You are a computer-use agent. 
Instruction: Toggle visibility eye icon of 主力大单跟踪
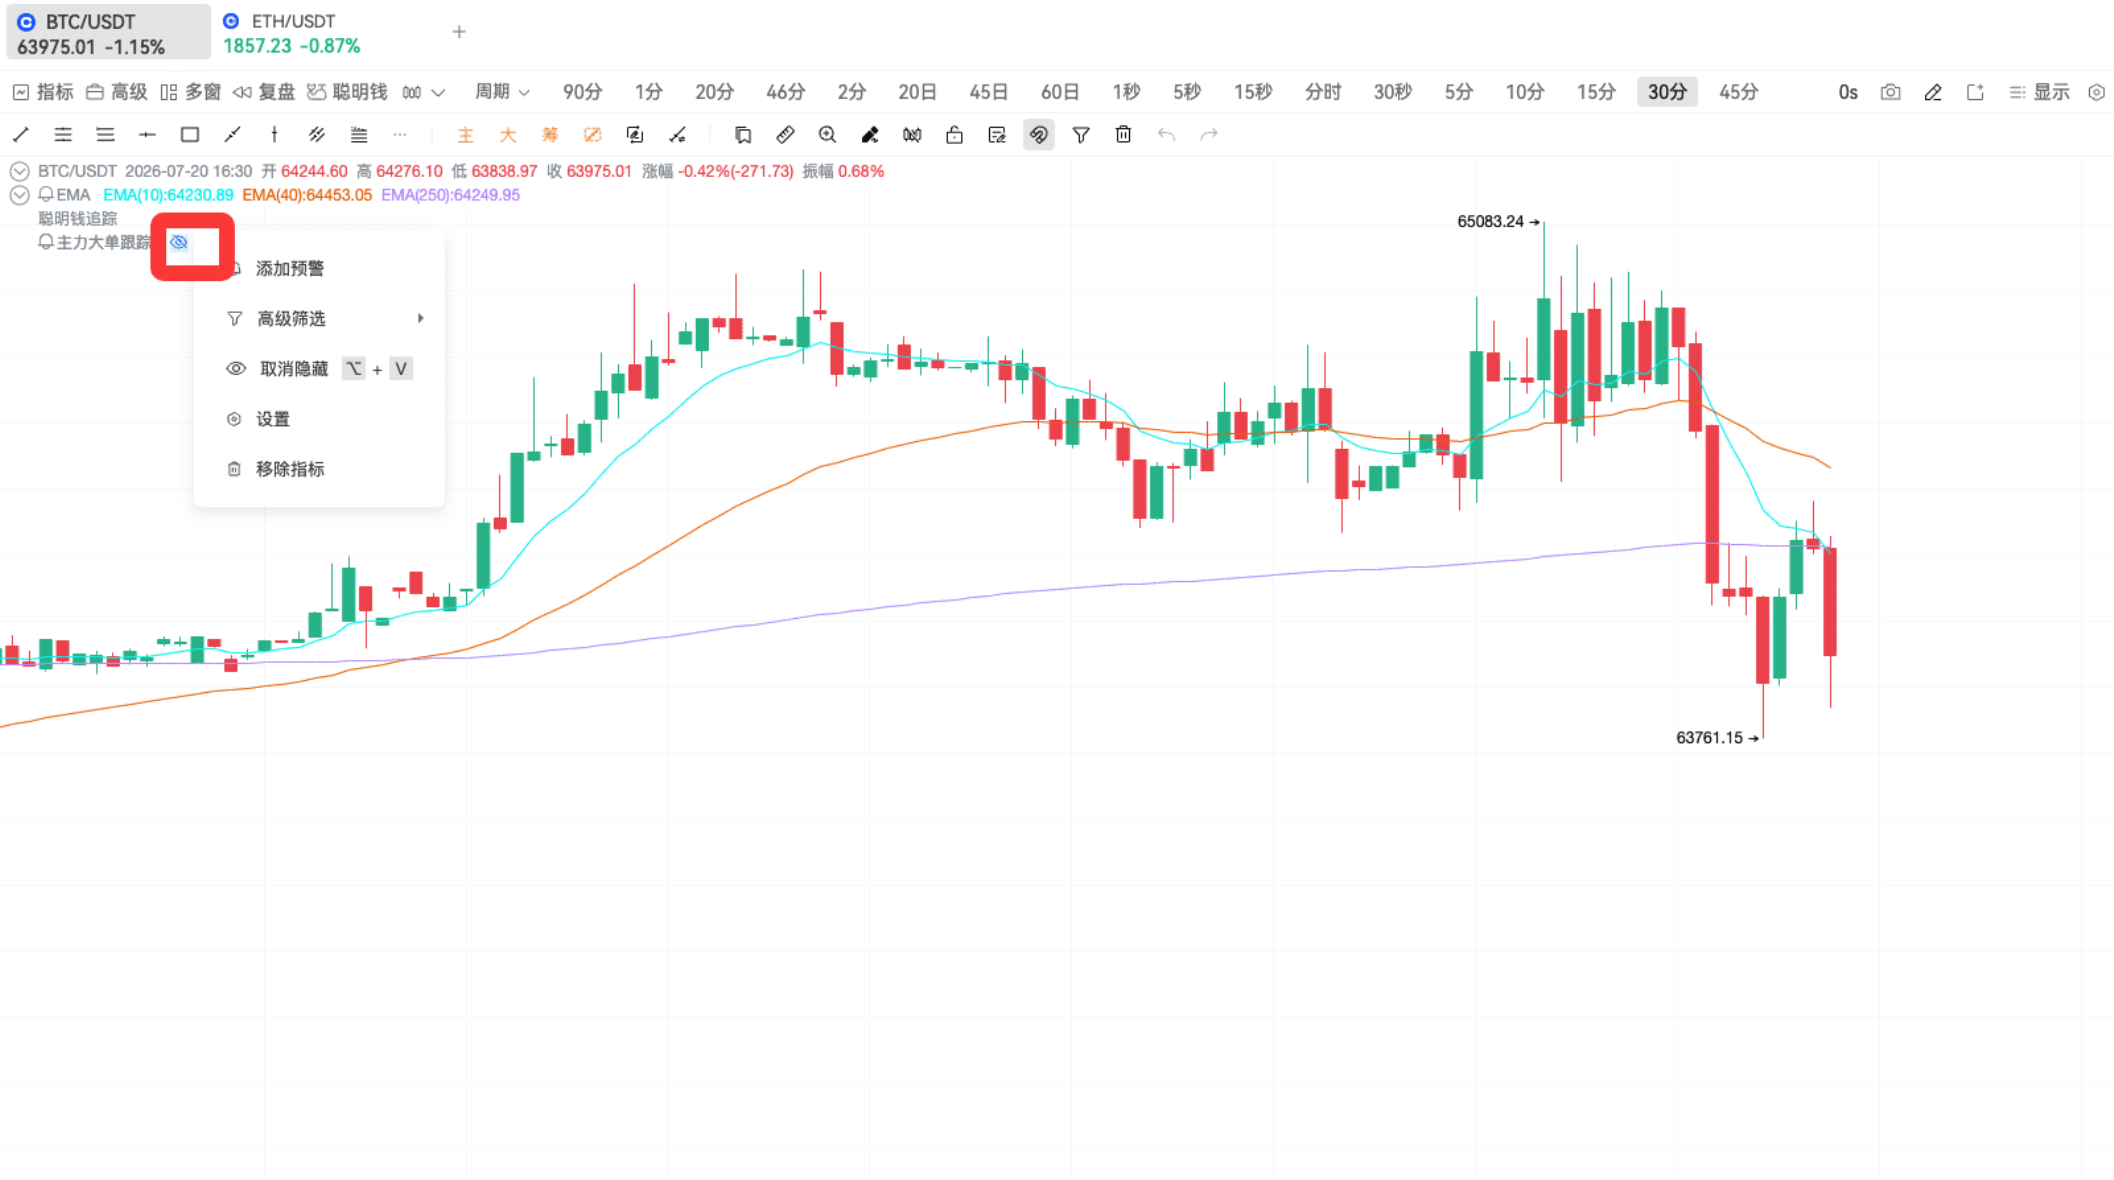[x=179, y=242]
